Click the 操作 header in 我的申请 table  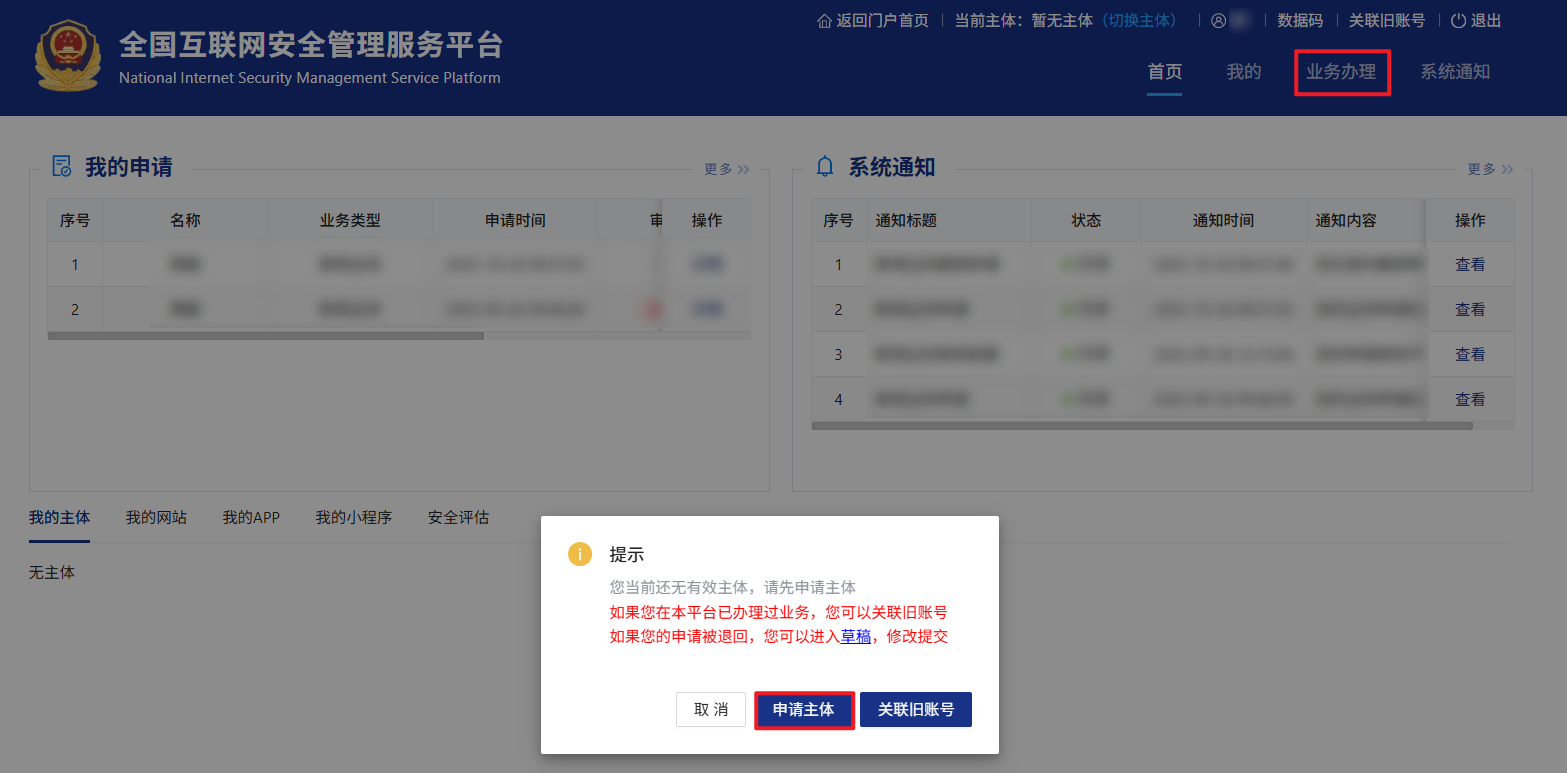point(707,220)
